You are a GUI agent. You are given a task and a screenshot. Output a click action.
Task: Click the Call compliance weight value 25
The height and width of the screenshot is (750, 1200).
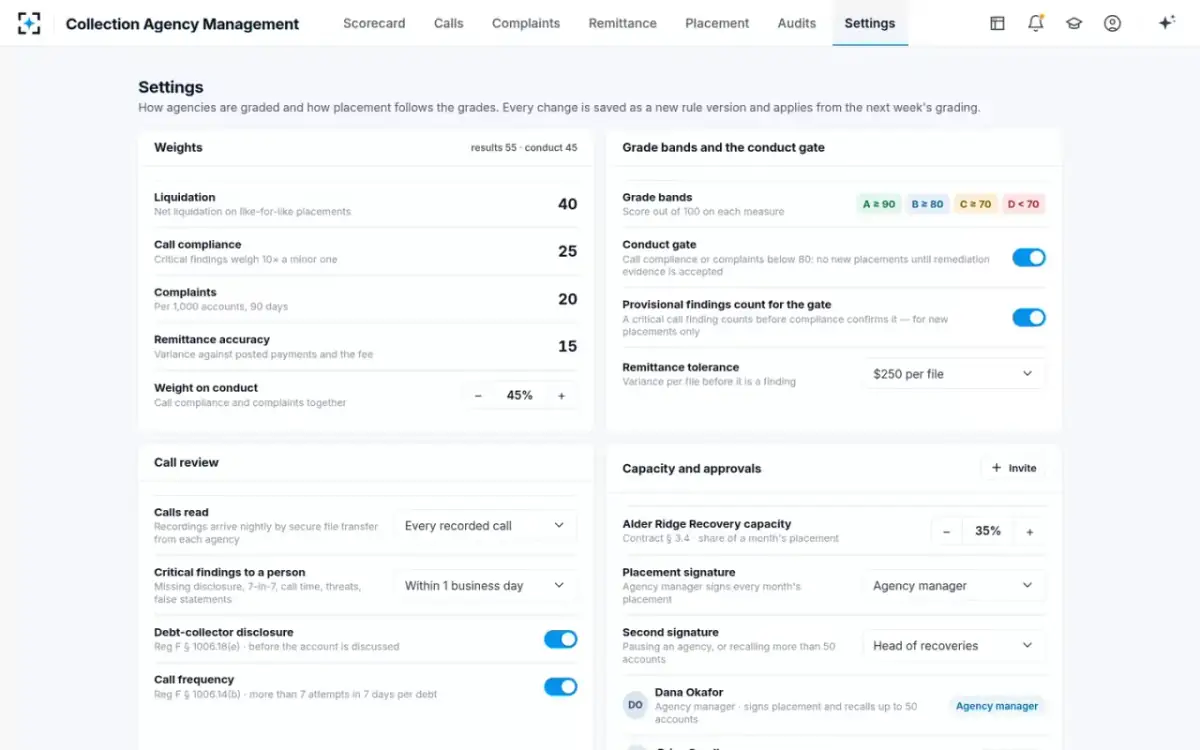pos(567,251)
